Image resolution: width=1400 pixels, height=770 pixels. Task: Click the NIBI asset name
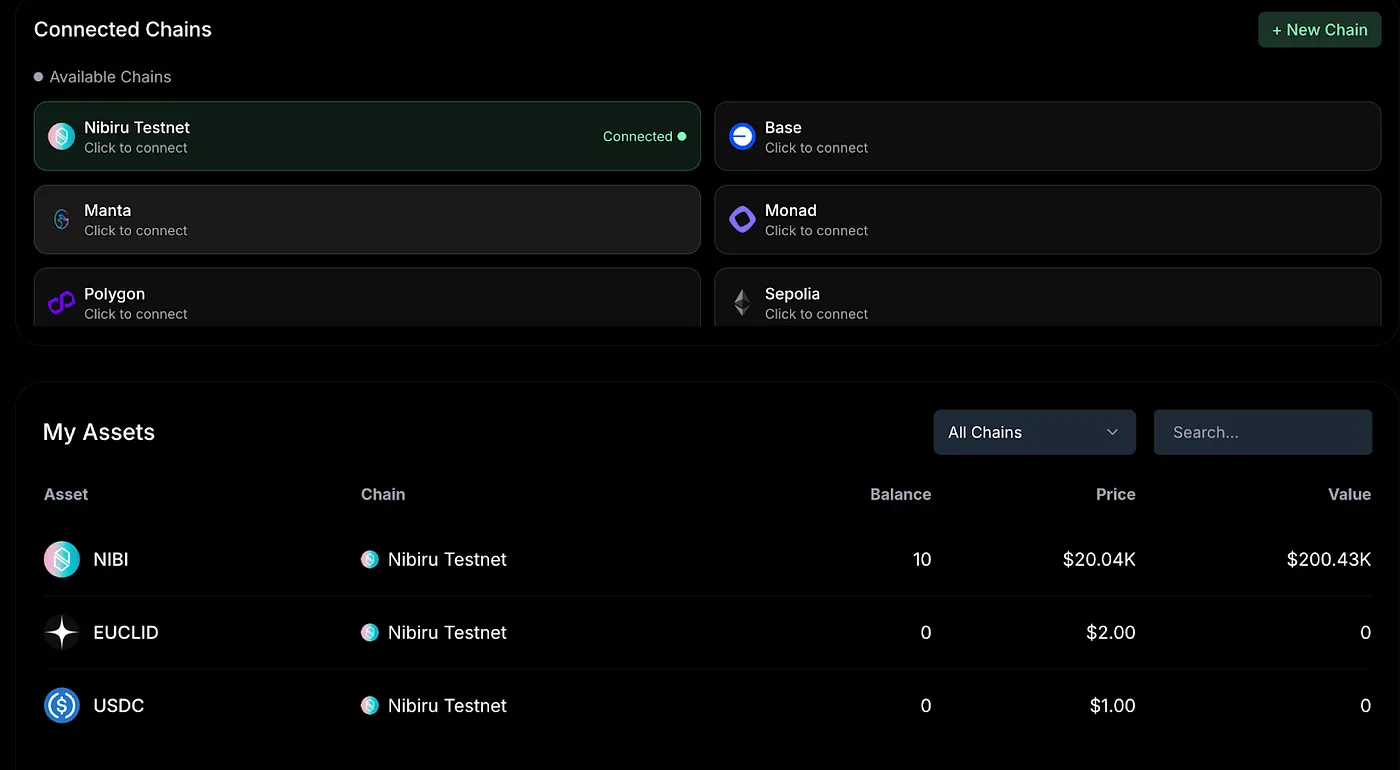click(111, 559)
